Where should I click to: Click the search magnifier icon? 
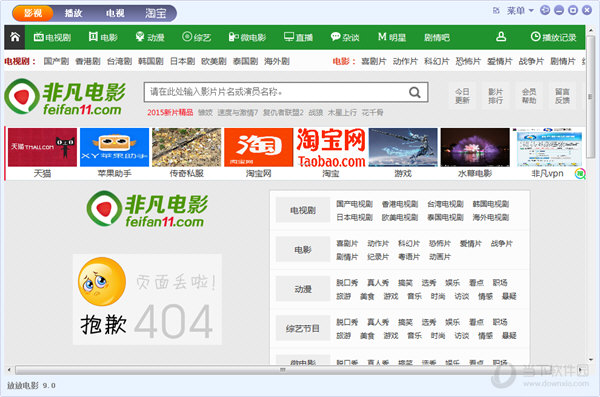pos(415,92)
